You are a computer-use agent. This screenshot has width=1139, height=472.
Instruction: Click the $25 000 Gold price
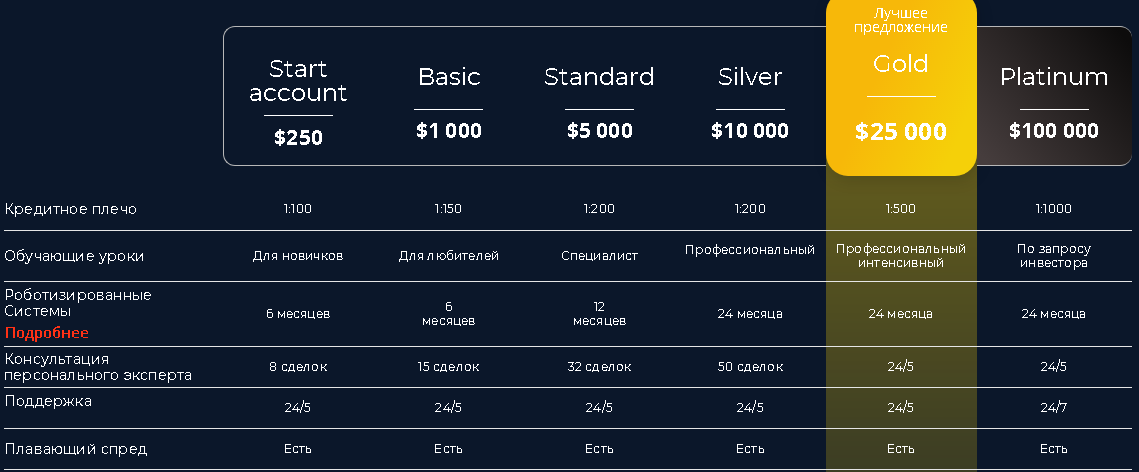(900, 132)
